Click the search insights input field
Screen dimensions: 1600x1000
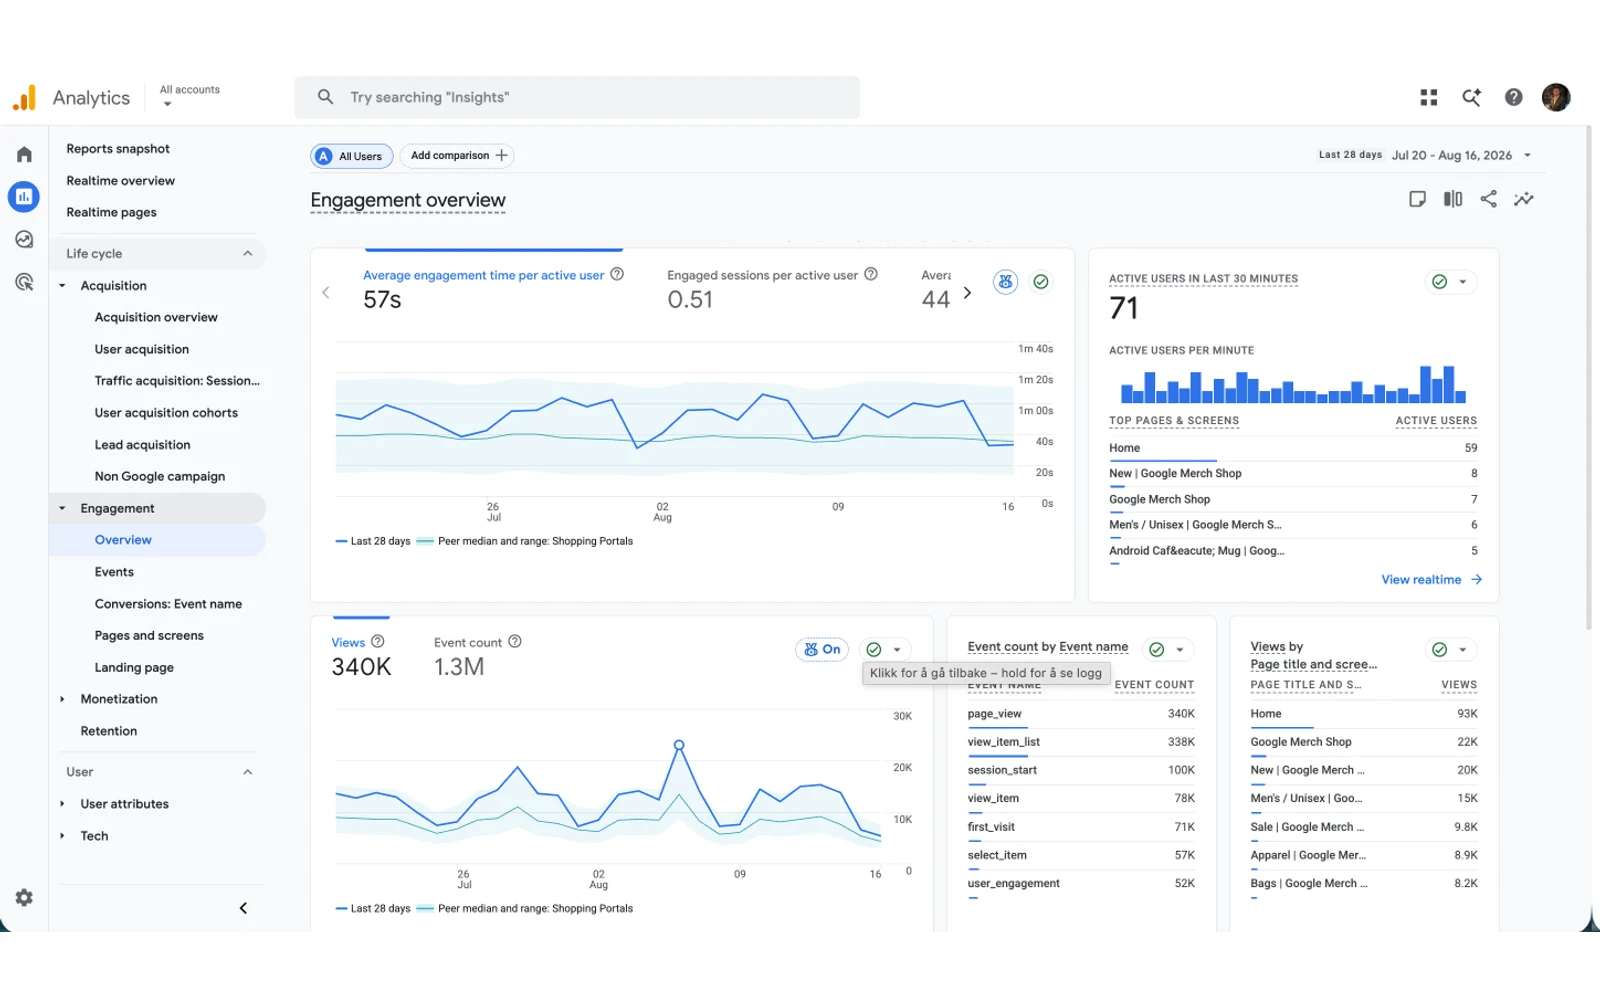tap(577, 97)
